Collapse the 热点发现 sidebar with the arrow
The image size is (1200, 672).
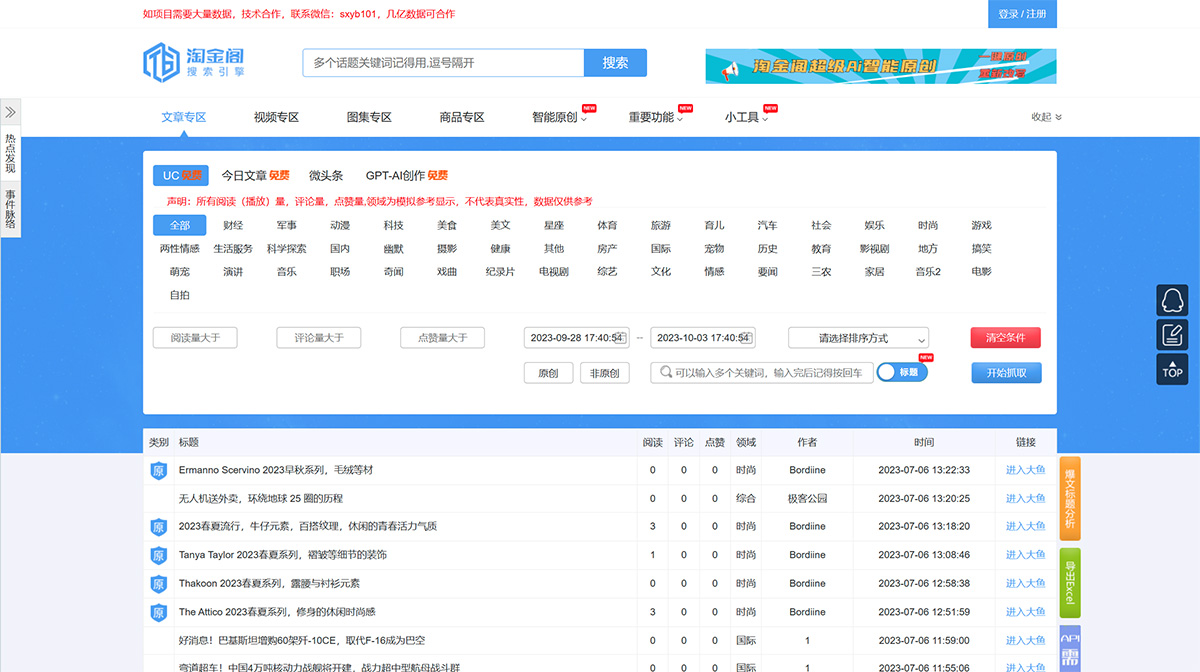(10, 111)
